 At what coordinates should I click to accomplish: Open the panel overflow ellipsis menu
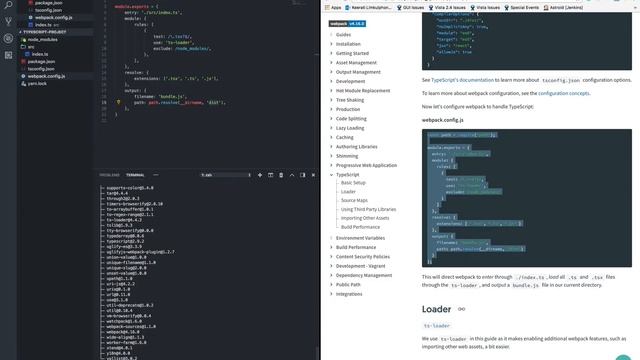[x=156, y=175]
